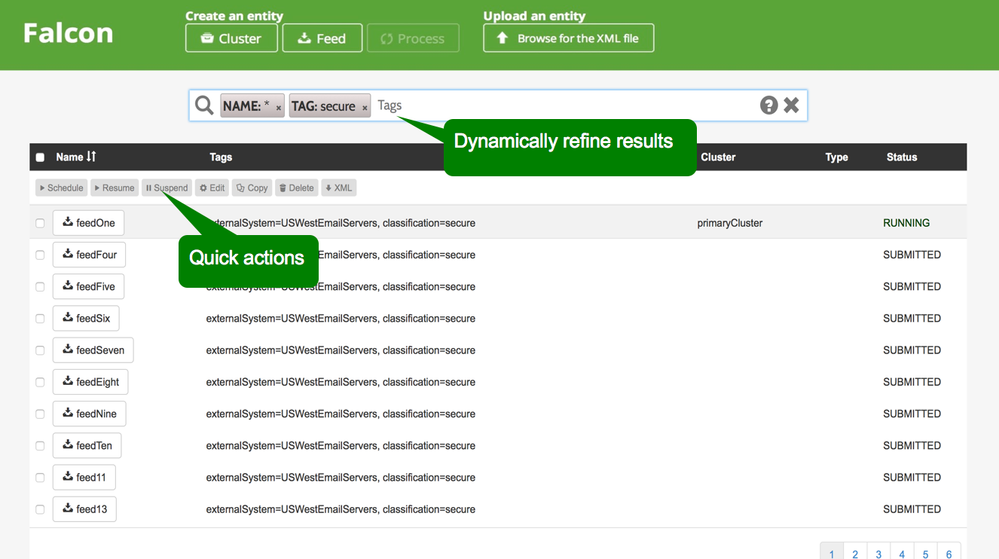Check the feedEight row checkbox
Image resolution: width=999 pixels, height=559 pixels.
click(x=40, y=382)
